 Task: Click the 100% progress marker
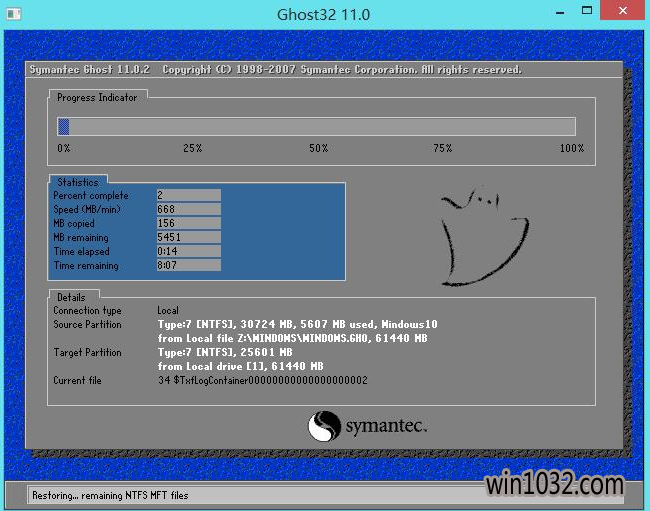(571, 148)
